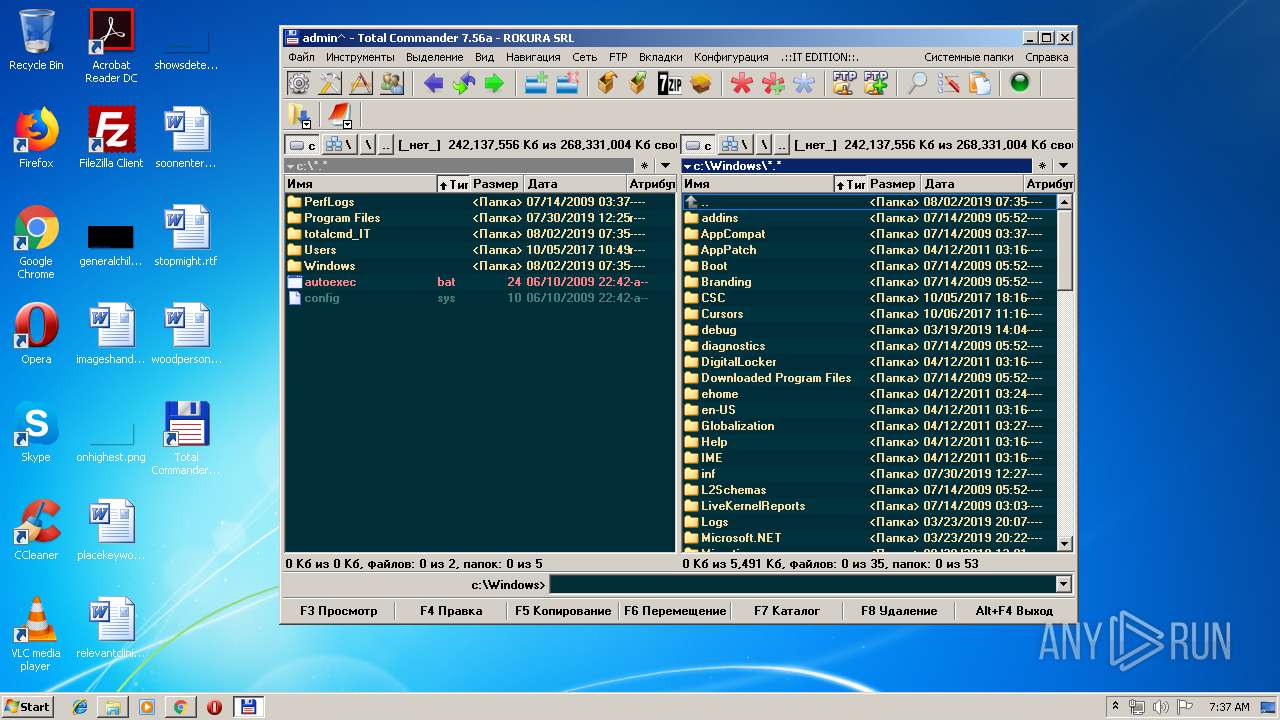Go up with right panel double-dot button
The width and height of the screenshot is (1280, 720).
pyautogui.click(x=783, y=145)
